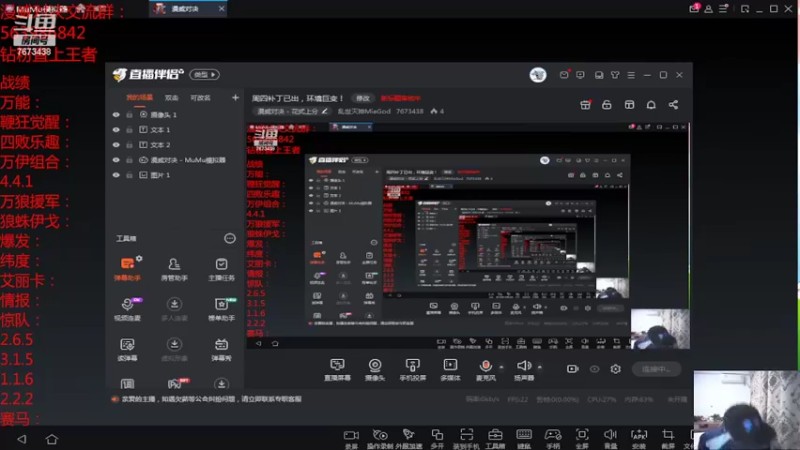Open MuMu 多开 multi-instance tool

pos(437,438)
